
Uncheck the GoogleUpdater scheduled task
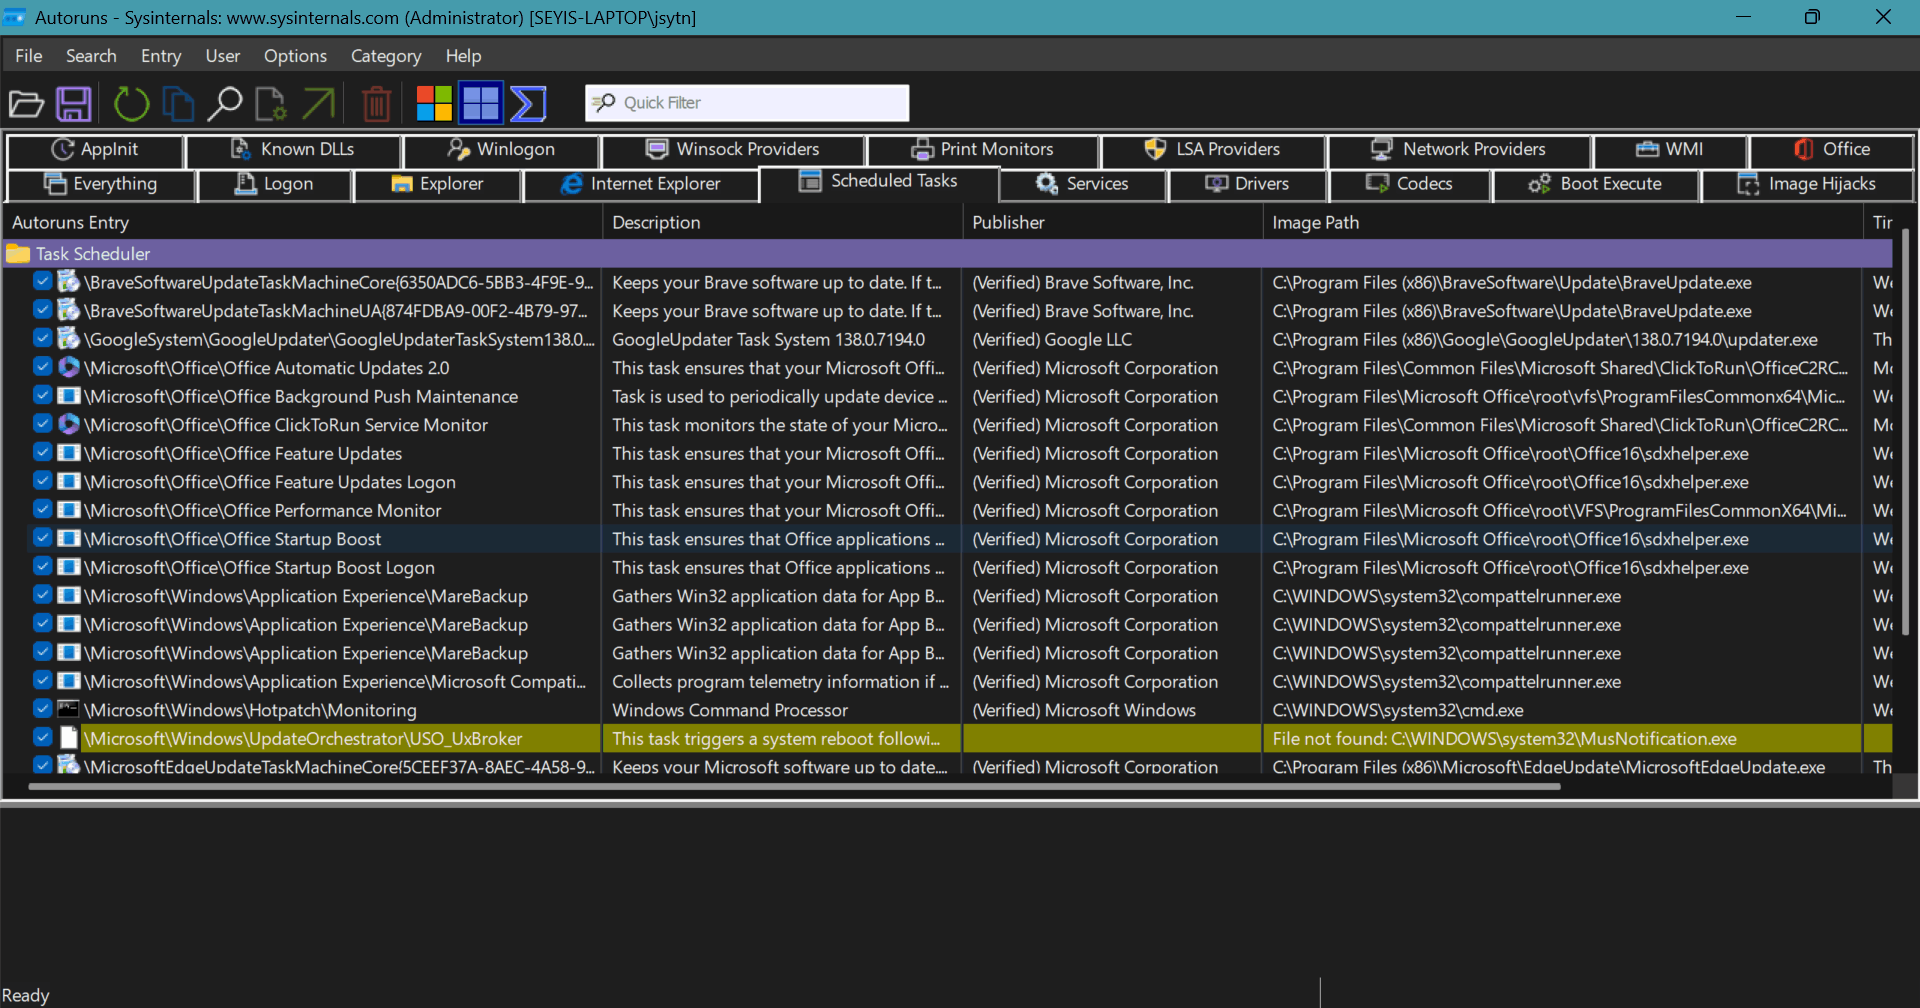[42, 339]
